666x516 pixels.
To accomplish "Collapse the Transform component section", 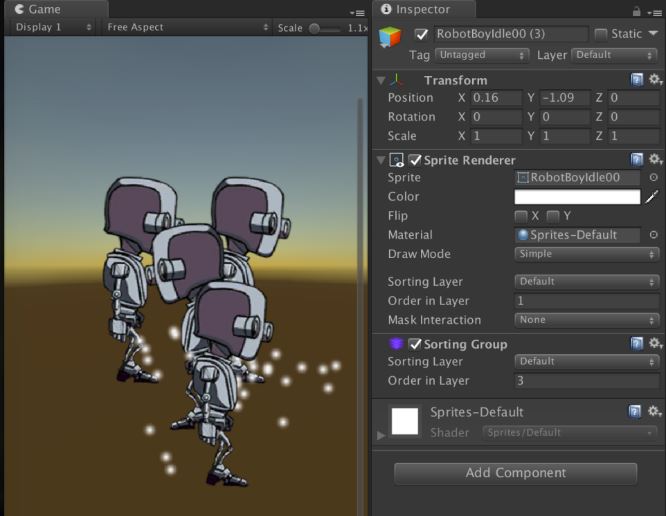I will pos(381,80).
